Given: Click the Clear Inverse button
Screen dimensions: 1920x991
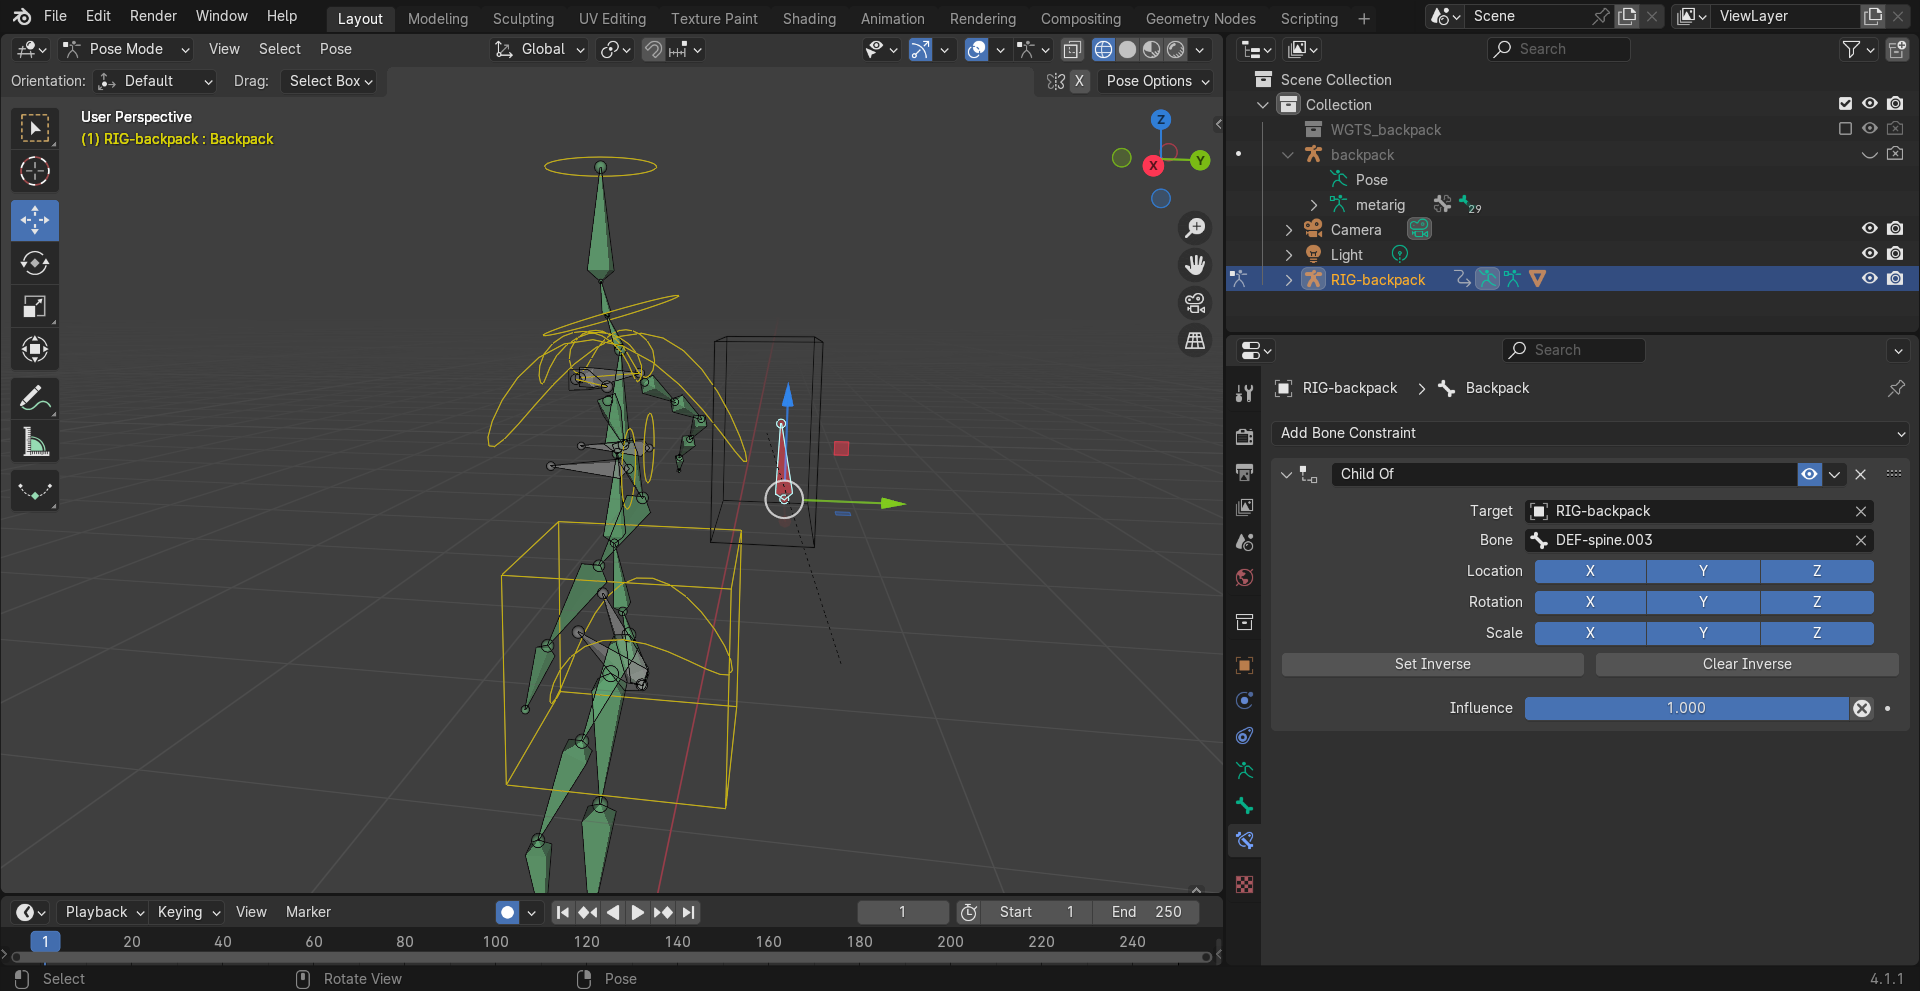Looking at the screenshot, I should point(1747,664).
